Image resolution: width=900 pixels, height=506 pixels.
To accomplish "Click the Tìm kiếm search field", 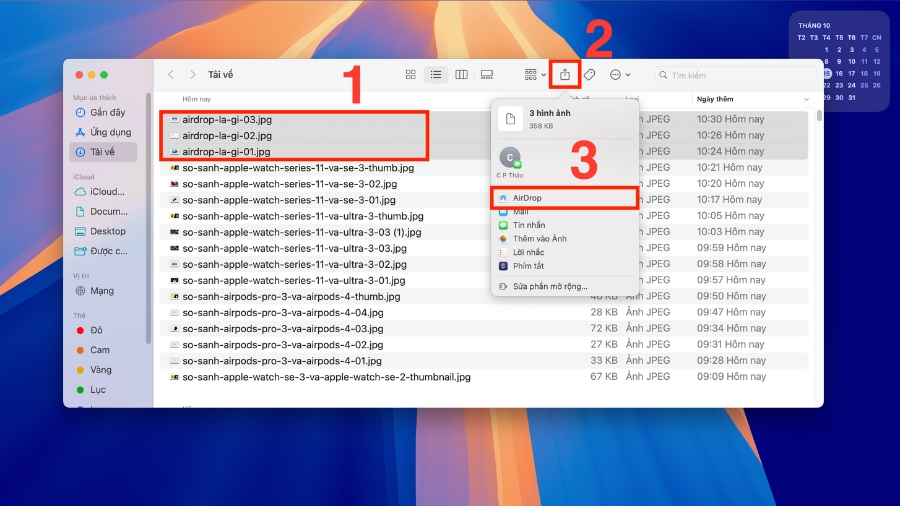I will (x=735, y=75).
